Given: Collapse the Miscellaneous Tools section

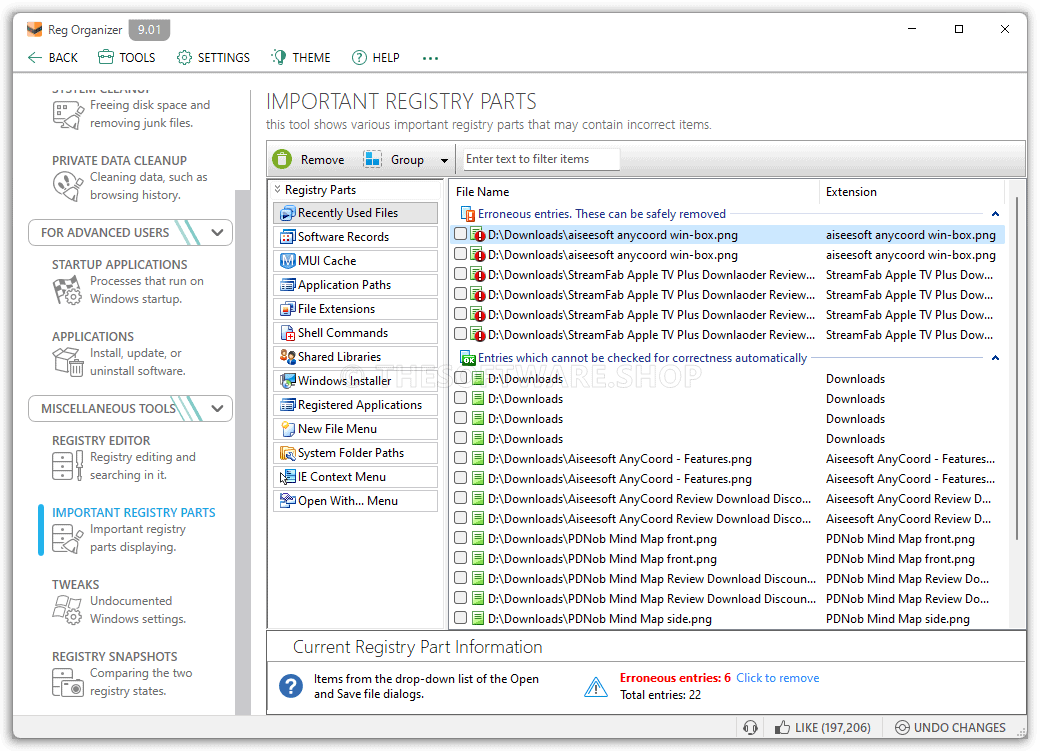Looking at the screenshot, I should (x=217, y=408).
